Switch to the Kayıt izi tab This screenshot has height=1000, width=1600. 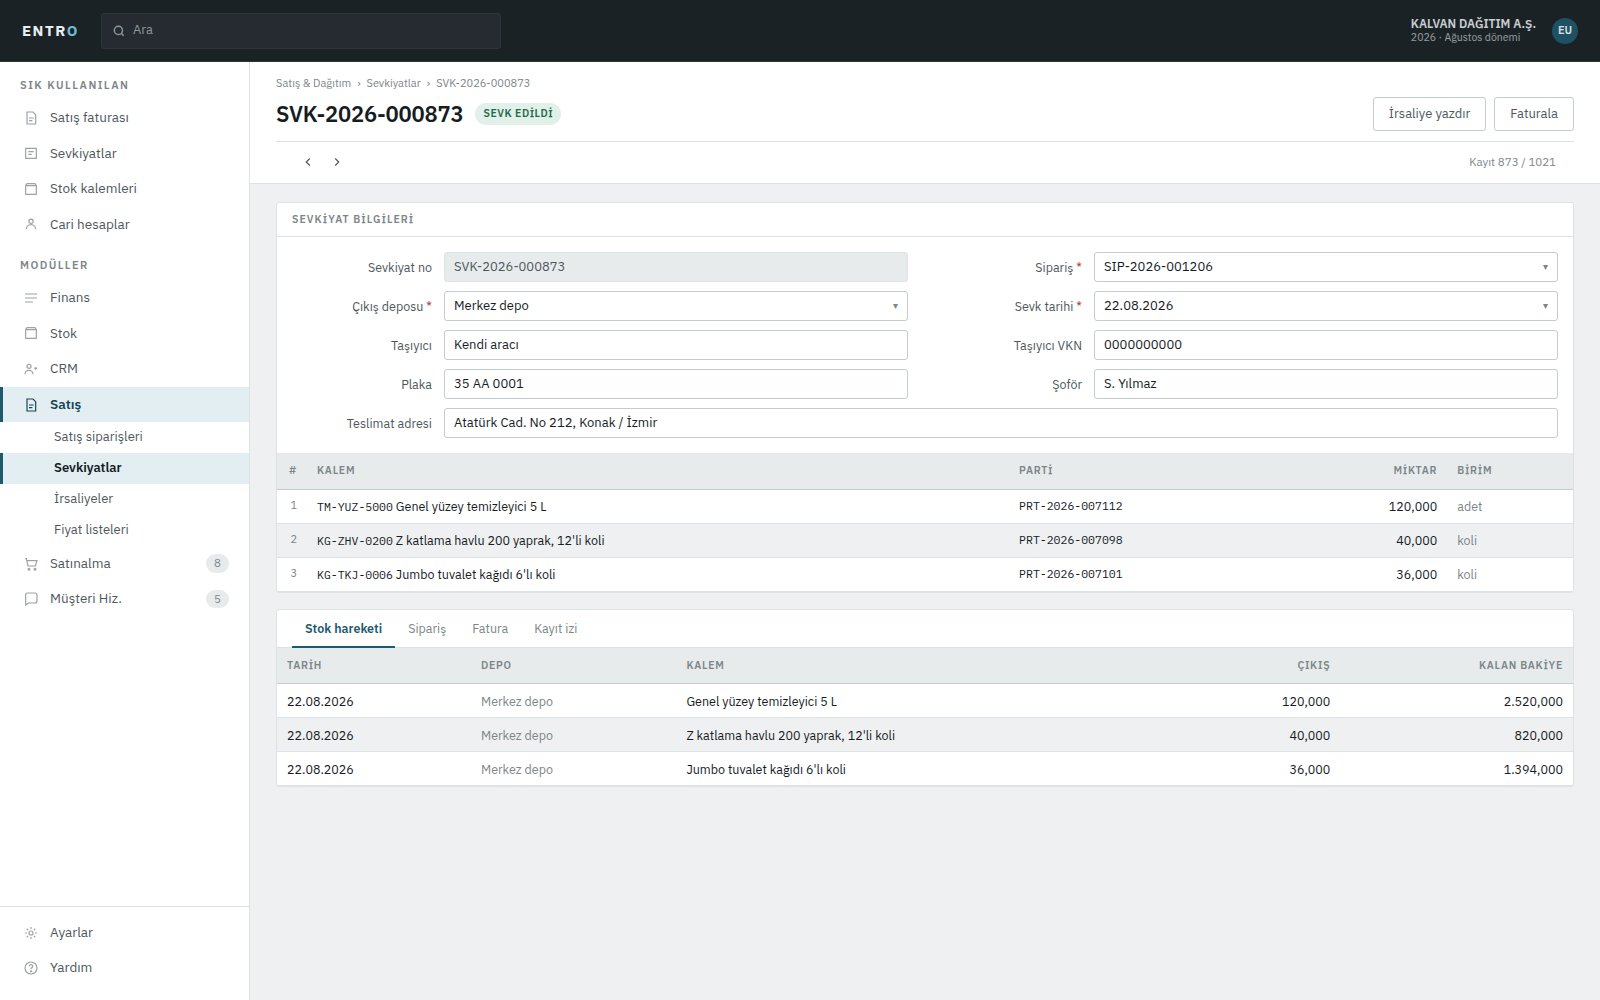(x=555, y=629)
